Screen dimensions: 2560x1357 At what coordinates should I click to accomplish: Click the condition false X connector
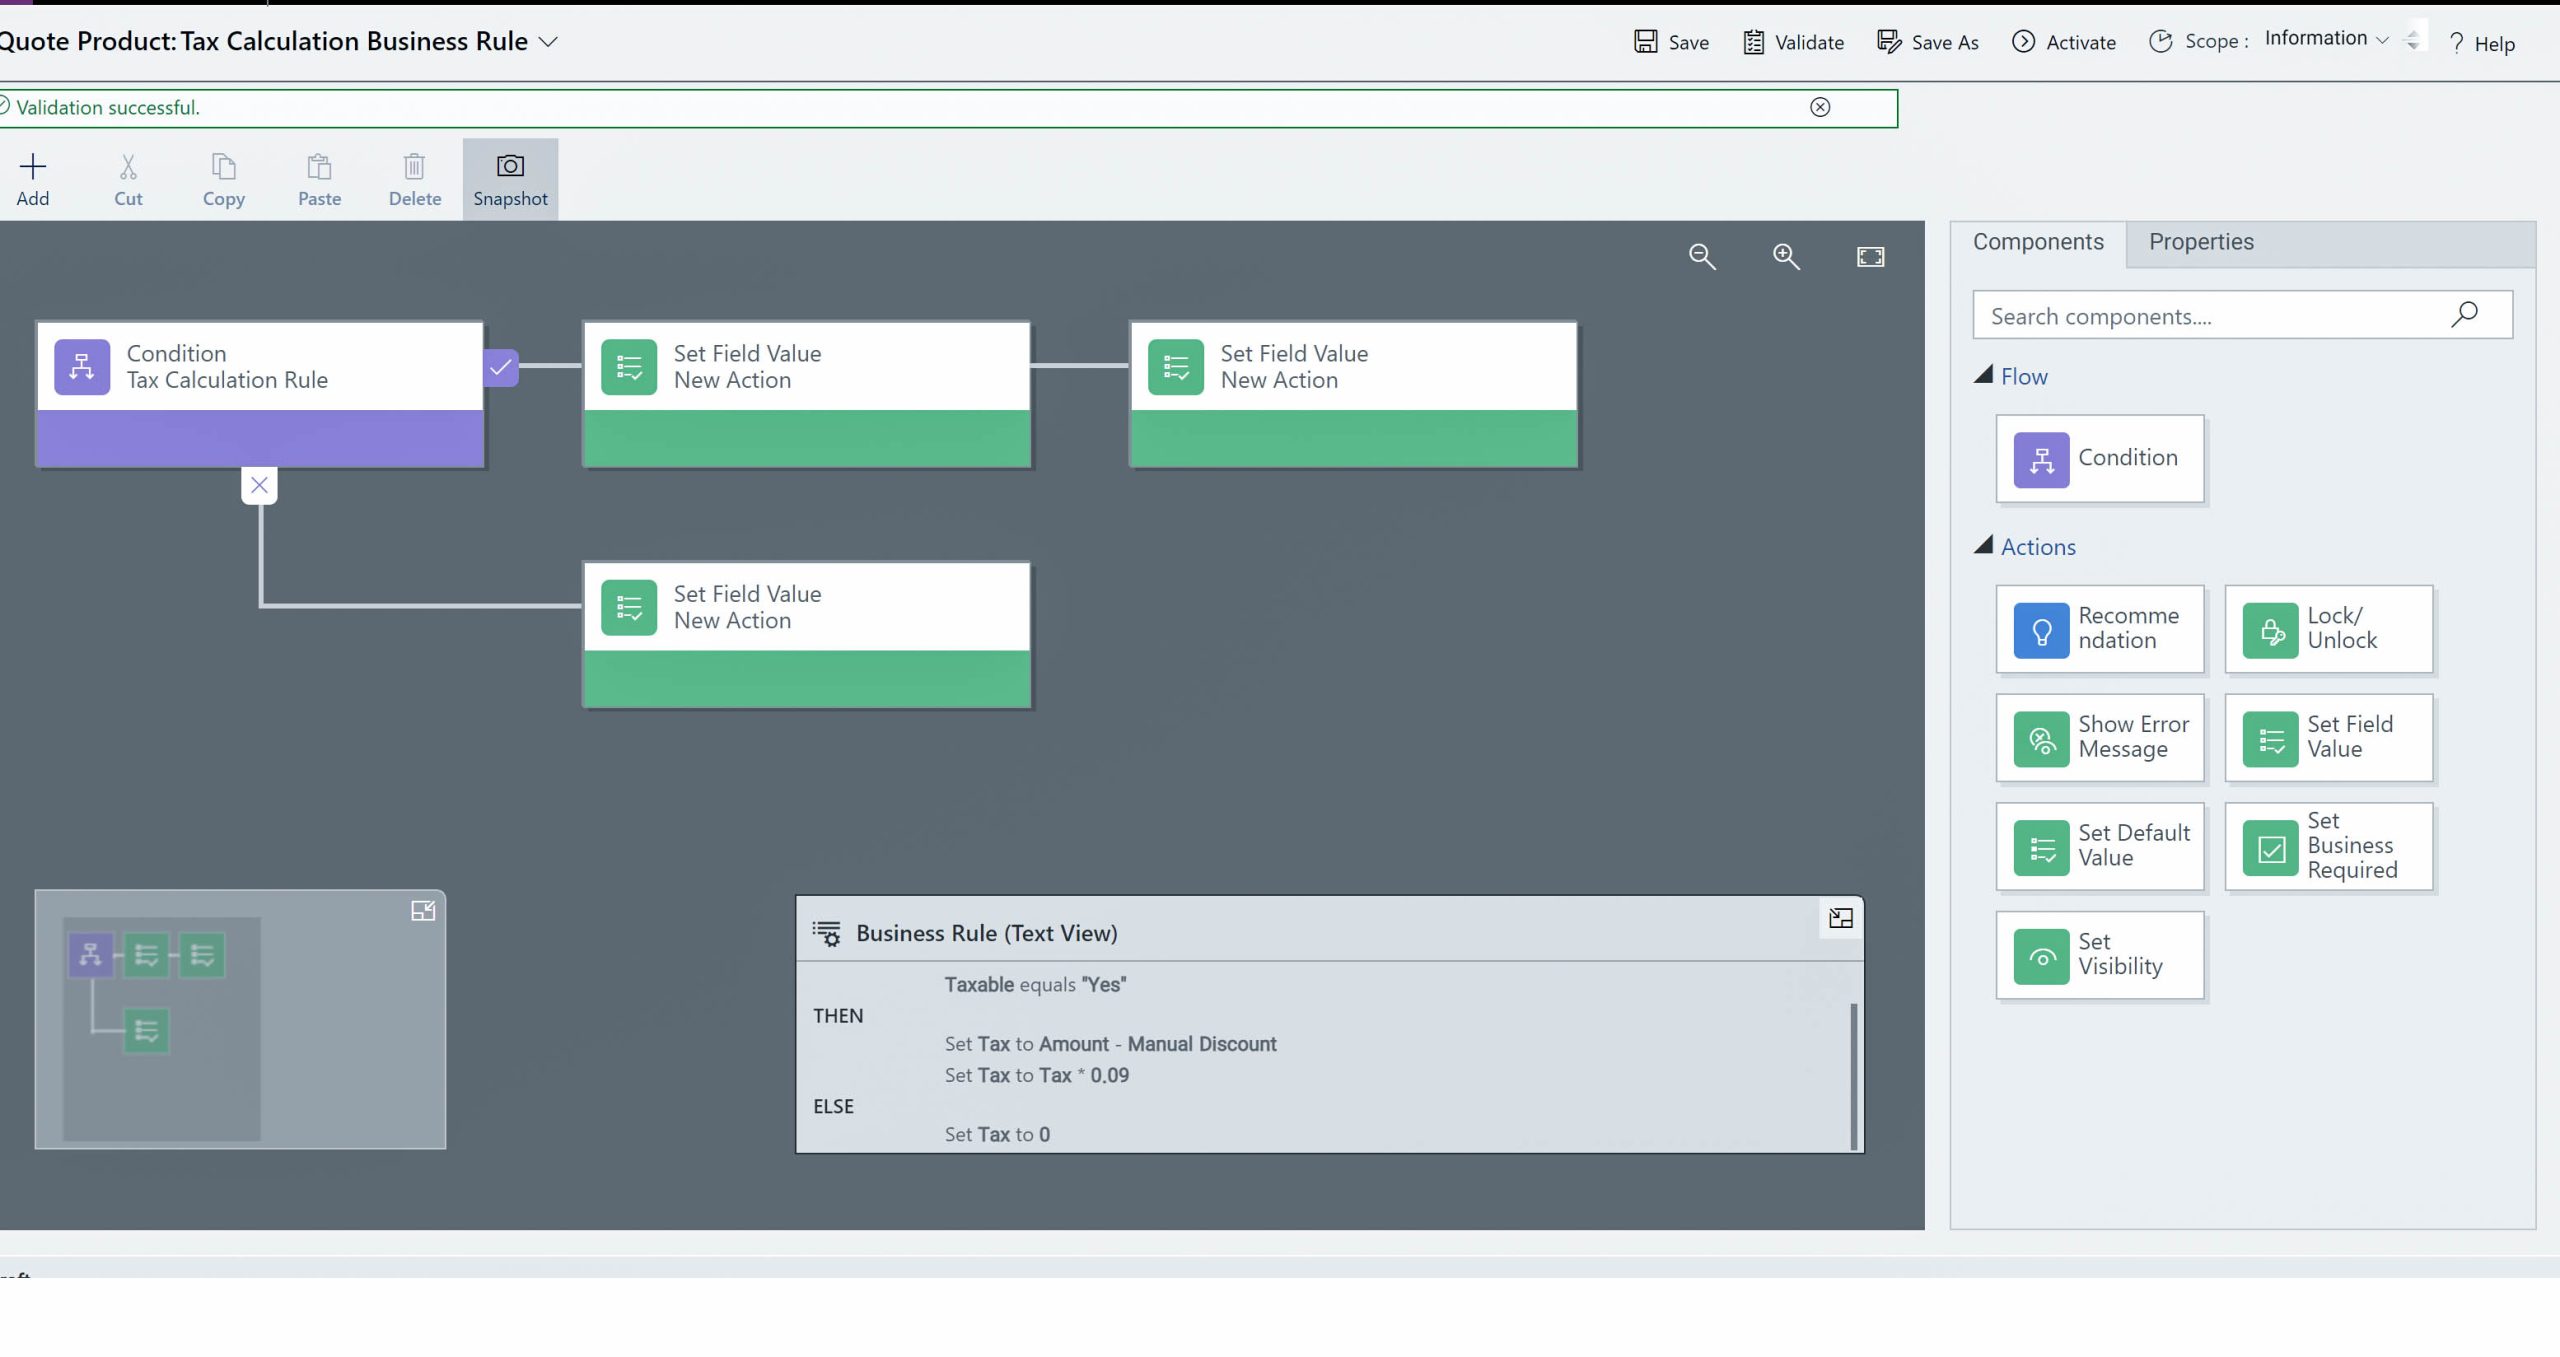[x=259, y=485]
